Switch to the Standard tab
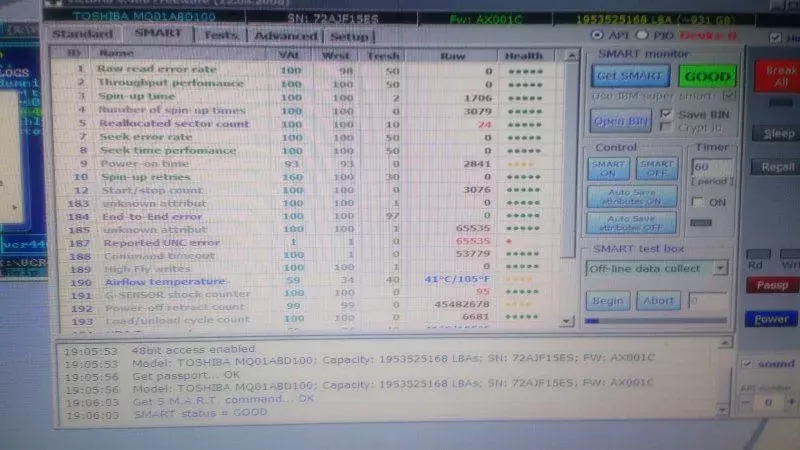This screenshot has width=800, height=450. [83, 34]
